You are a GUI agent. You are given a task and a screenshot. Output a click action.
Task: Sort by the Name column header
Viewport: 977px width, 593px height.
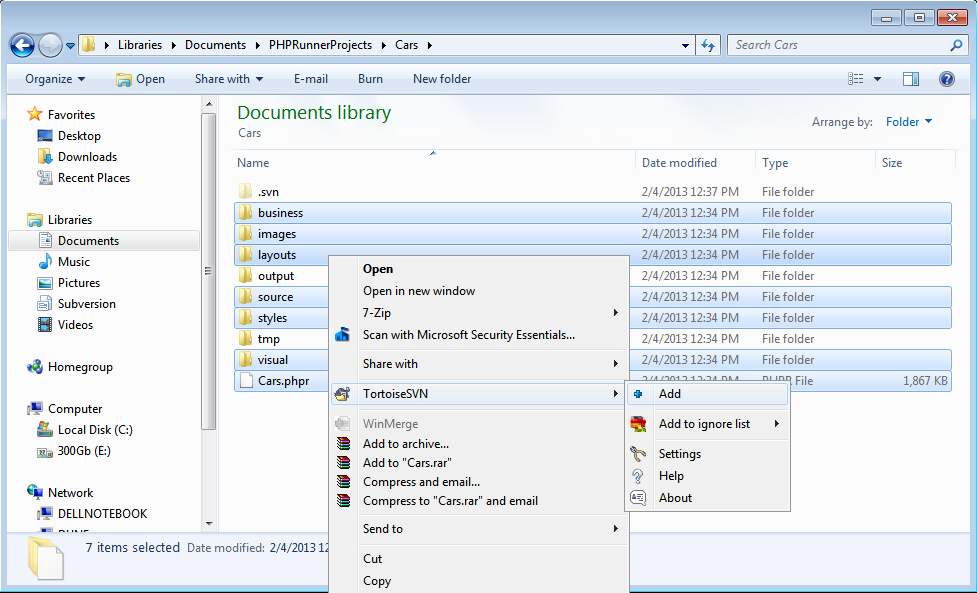[434, 163]
